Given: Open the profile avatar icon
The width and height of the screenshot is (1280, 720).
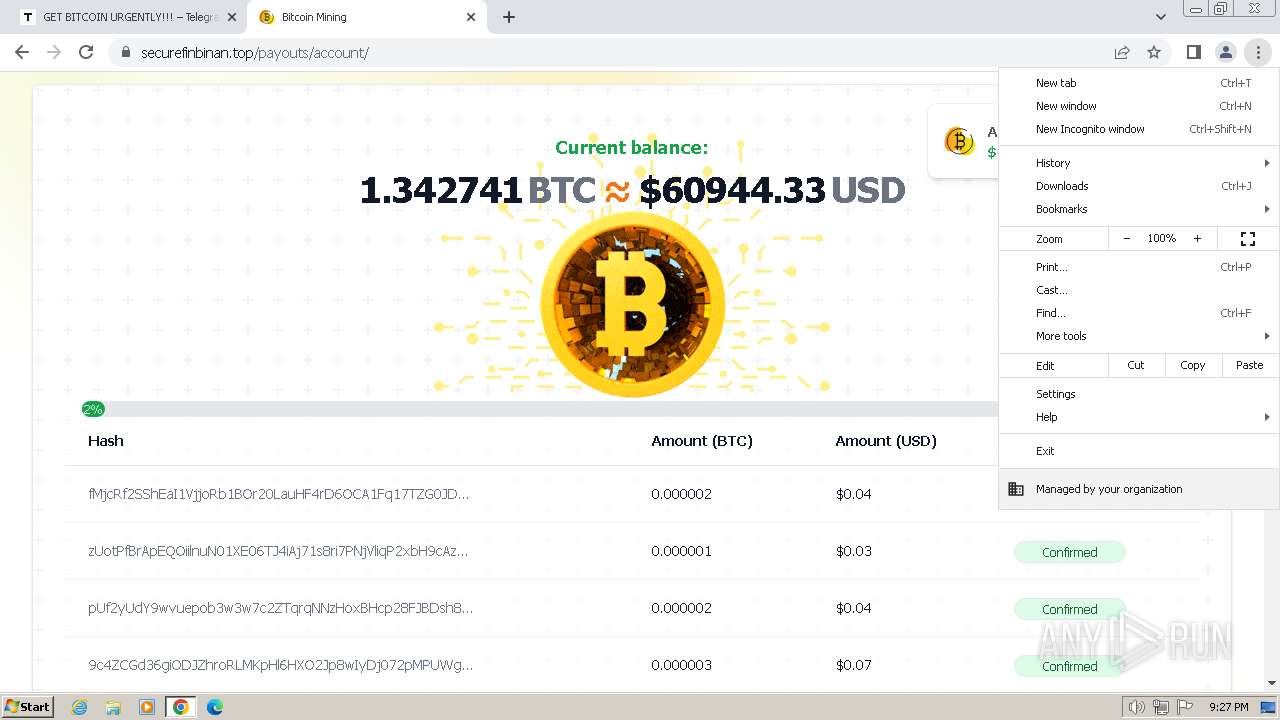Looking at the screenshot, I should pyautogui.click(x=1225, y=52).
